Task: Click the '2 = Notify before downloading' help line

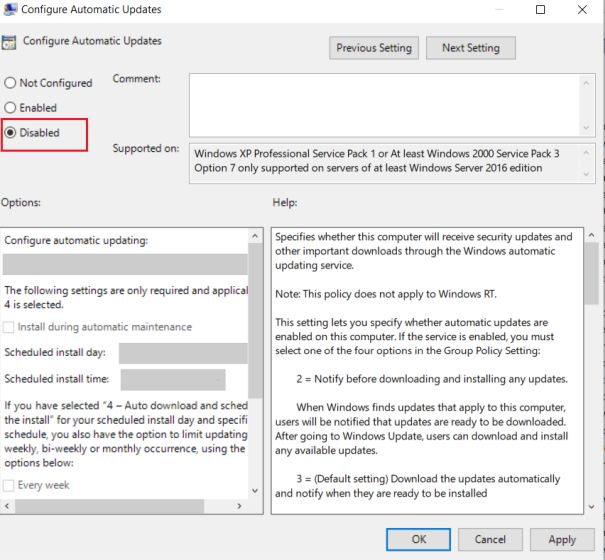Action: (432, 379)
